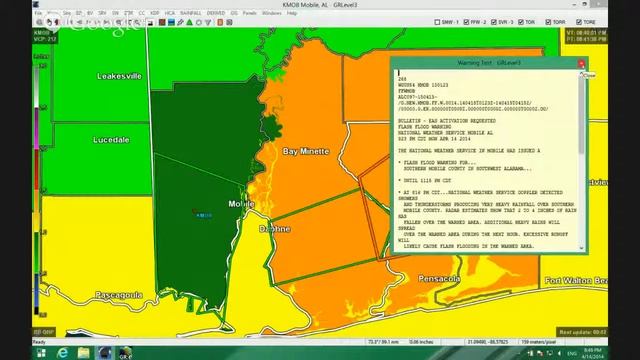Open the Panels menu
The height and width of the screenshot is (360, 640).
click(x=249, y=13)
